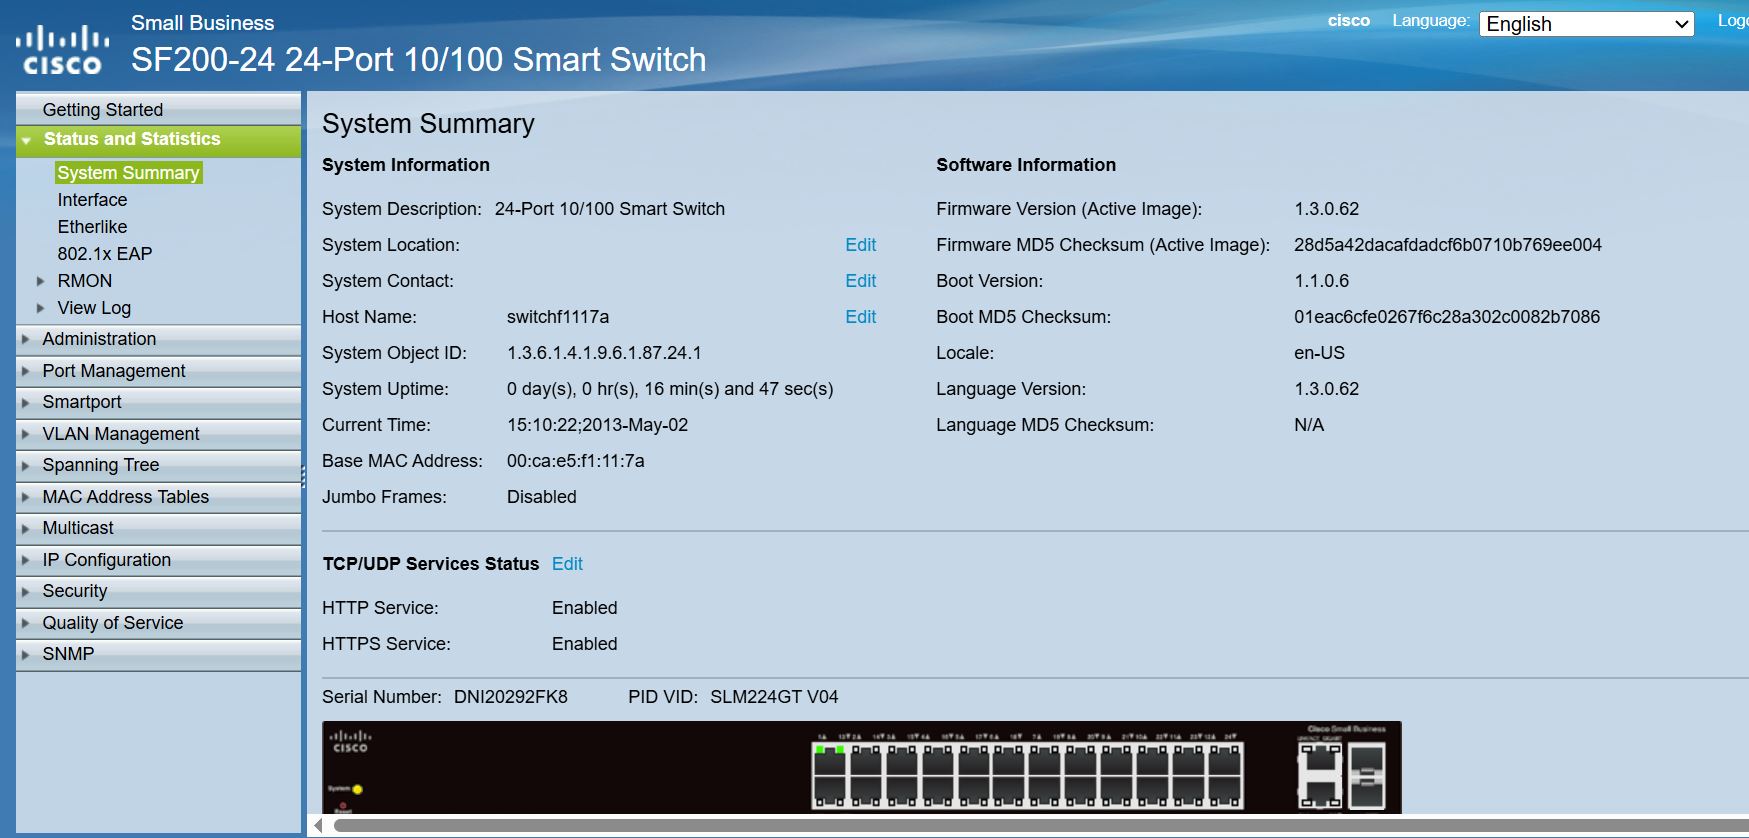The image size is (1749, 838).
Task: Open the SNMP menu section
Action: (x=158, y=654)
